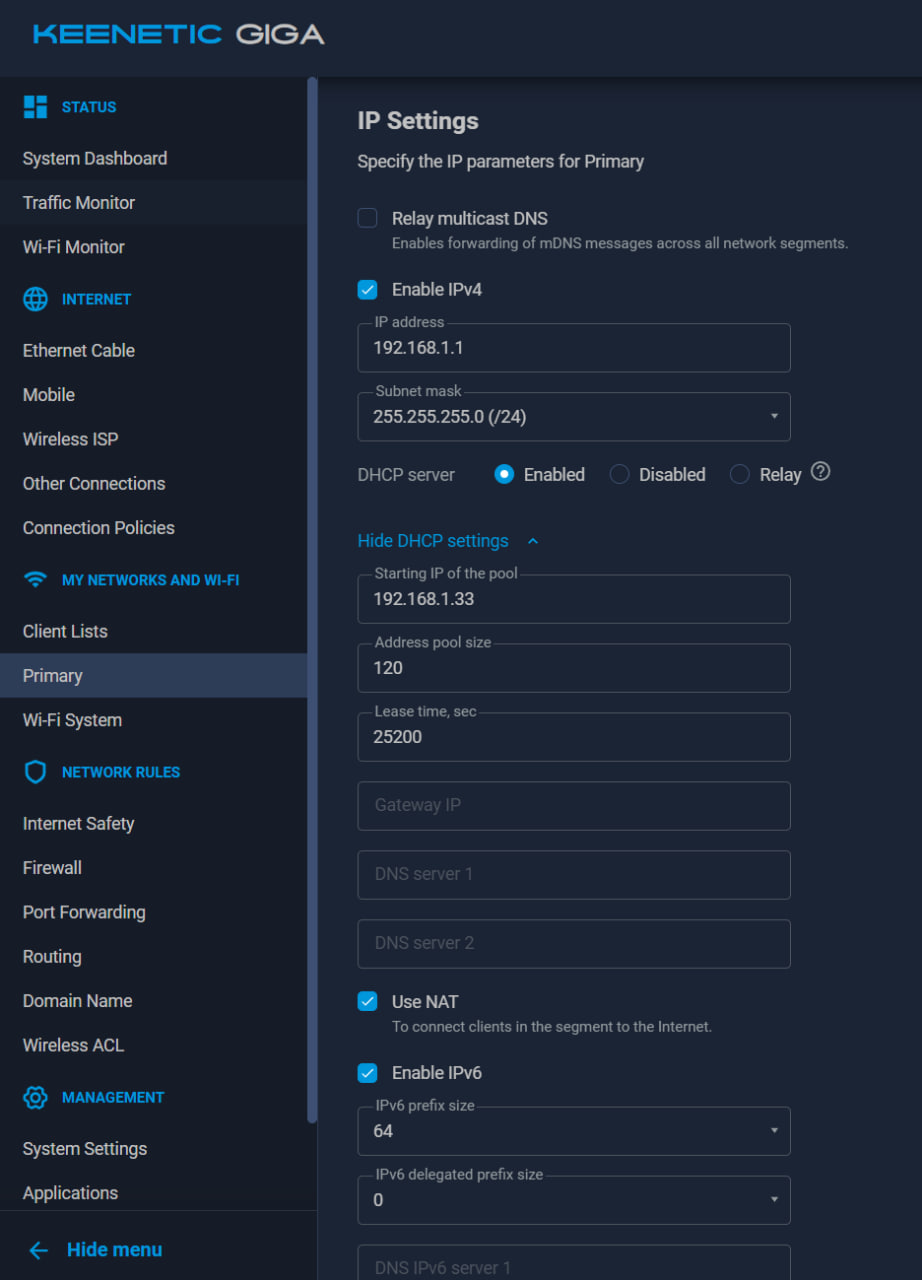The image size is (922, 1280).
Task: Collapse the Hide DHCP settings section
Action: click(x=448, y=541)
